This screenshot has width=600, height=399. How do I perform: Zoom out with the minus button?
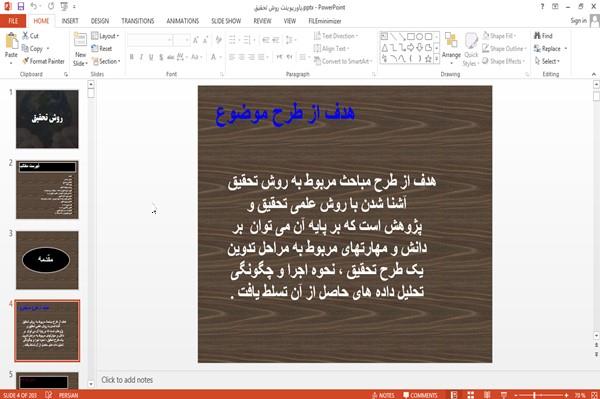pos(516,395)
